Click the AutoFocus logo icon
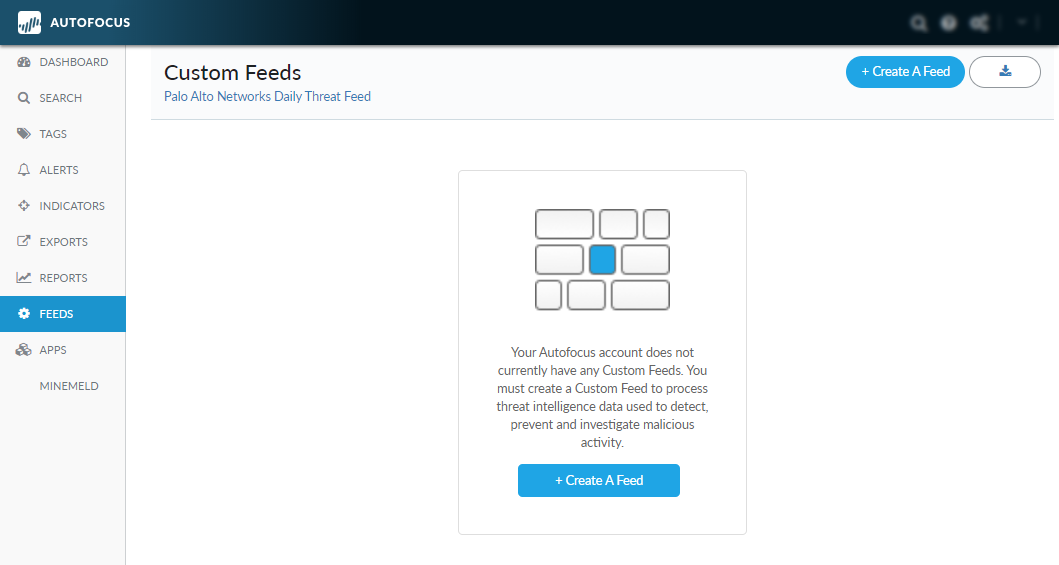This screenshot has width=1059, height=565. pyautogui.click(x=30, y=22)
